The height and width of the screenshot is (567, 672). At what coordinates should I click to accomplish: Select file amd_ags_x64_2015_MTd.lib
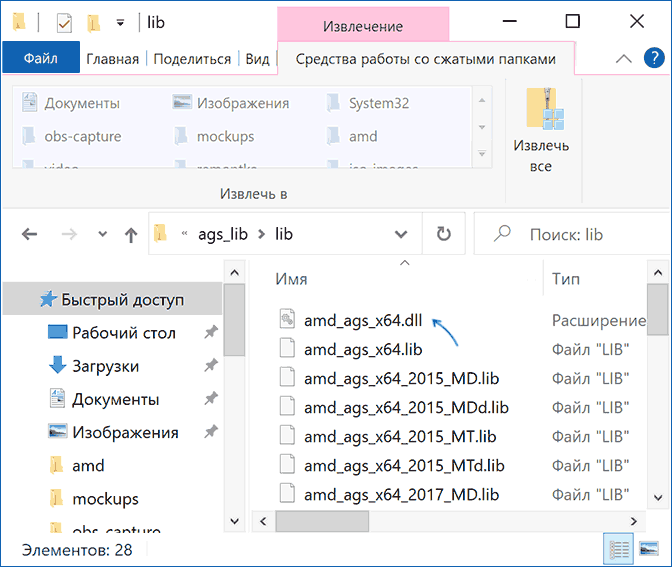click(404, 466)
